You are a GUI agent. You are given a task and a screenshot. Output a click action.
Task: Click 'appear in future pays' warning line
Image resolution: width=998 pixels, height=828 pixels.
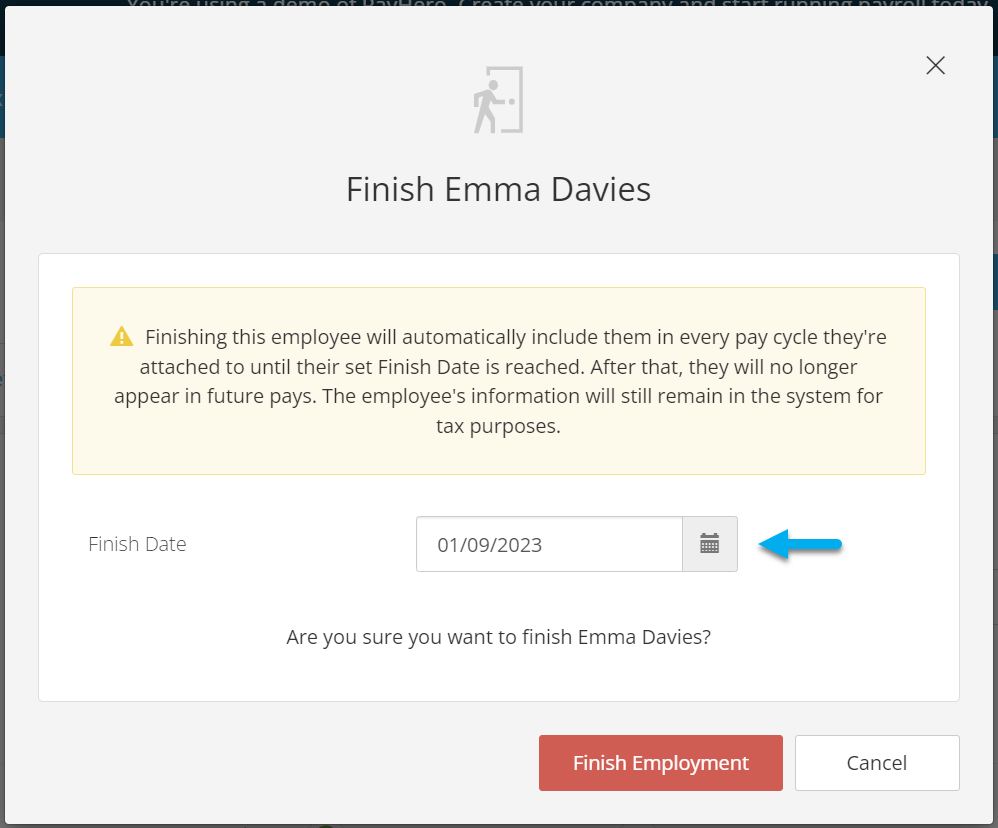pyautogui.click(x=498, y=396)
